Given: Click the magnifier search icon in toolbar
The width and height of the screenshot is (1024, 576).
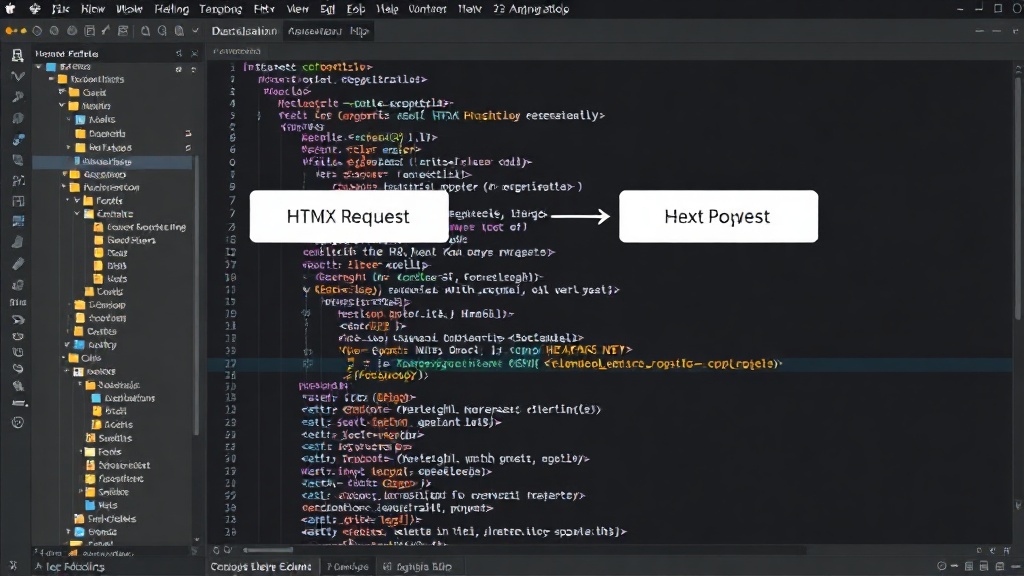Looking at the screenshot, I should pos(161,31).
